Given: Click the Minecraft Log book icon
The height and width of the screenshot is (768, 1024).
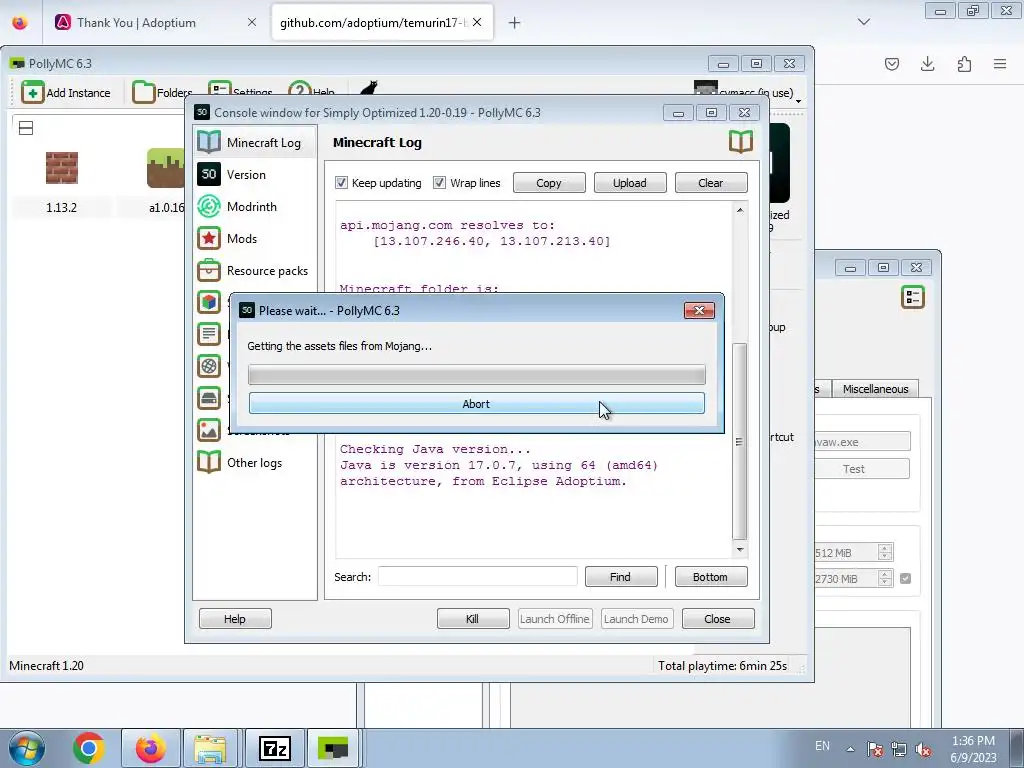Looking at the screenshot, I should coord(209,142).
